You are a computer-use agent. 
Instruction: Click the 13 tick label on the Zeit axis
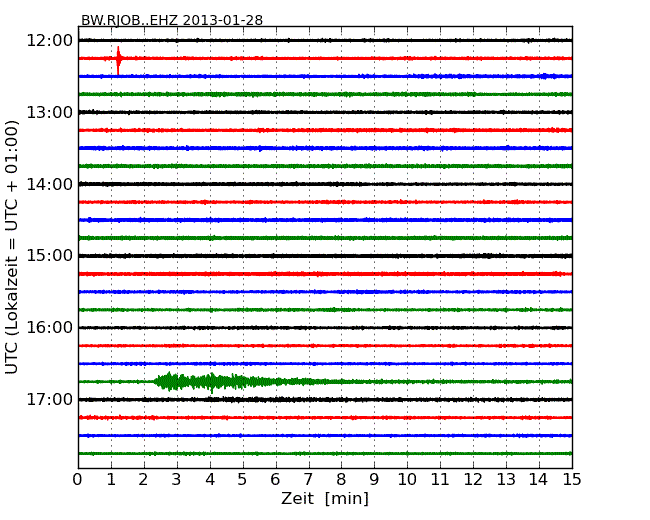506,480
